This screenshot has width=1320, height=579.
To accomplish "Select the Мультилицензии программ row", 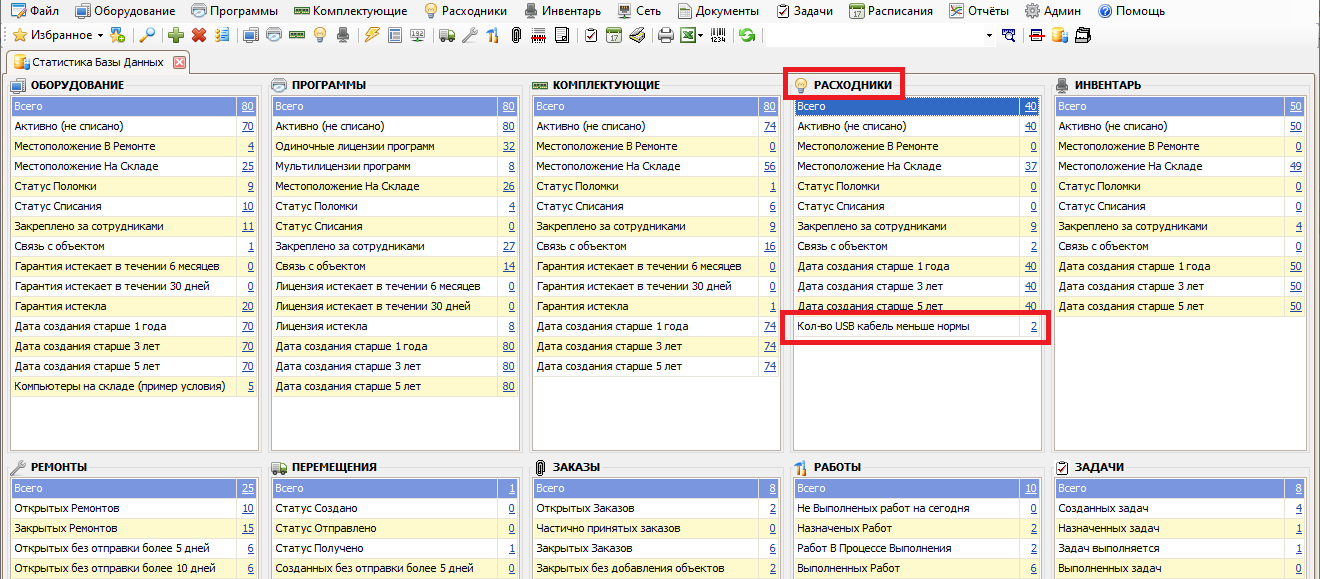I will [x=395, y=166].
